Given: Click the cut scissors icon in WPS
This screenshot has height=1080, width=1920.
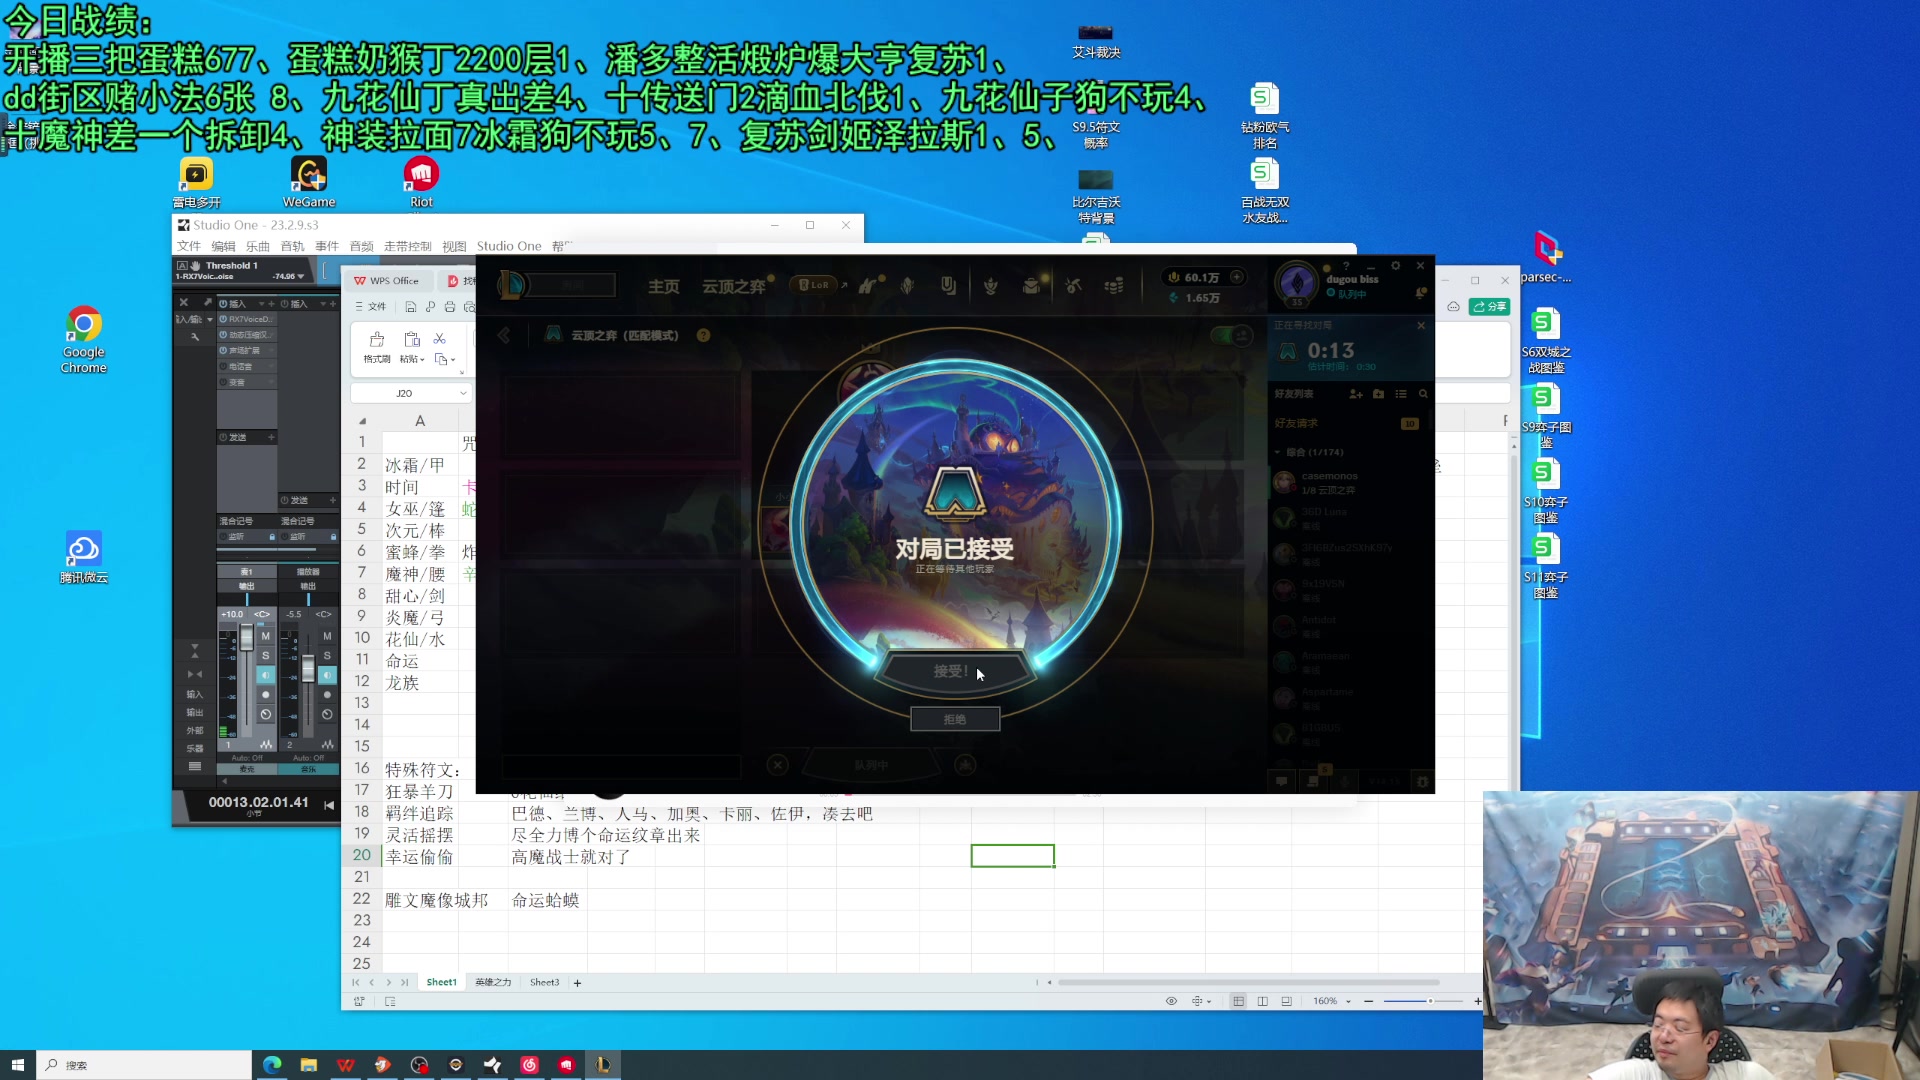Looking at the screenshot, I should pyautogui.click(x=439, y=339).
